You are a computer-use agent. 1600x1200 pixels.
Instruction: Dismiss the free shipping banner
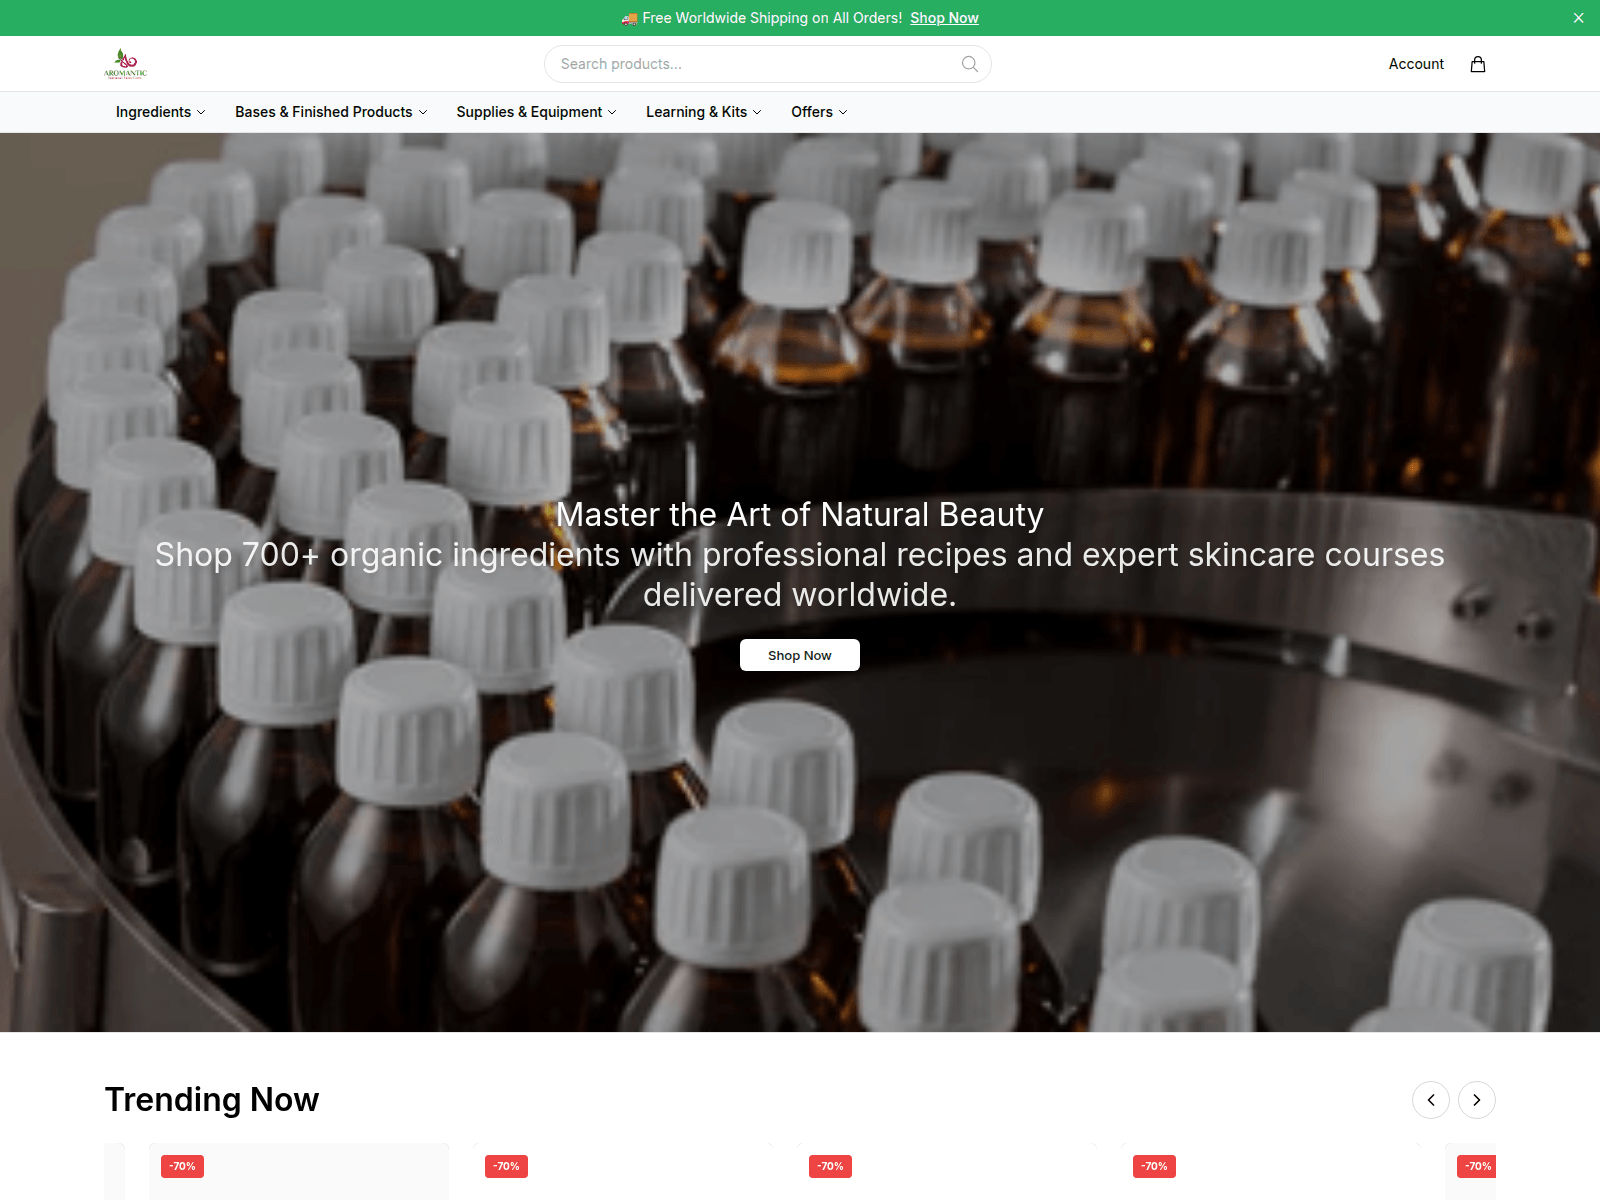click(1578, 18)
